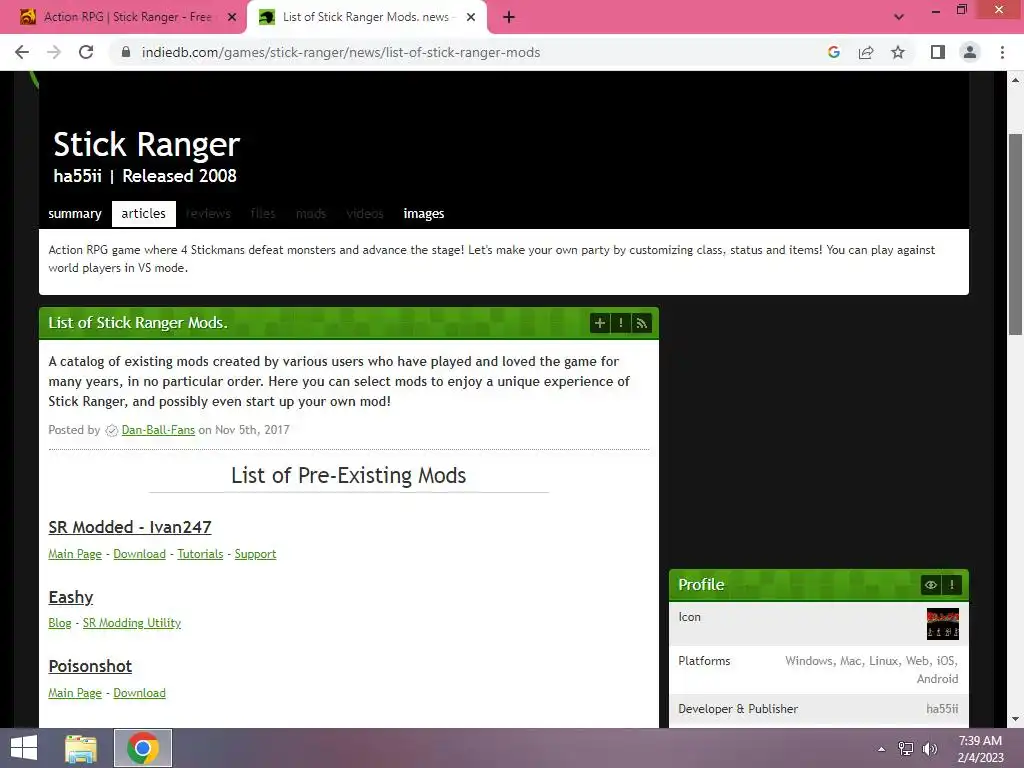1024x768 pixels.
Task: Open the Chrome profile menu
Action: point(970,52)
